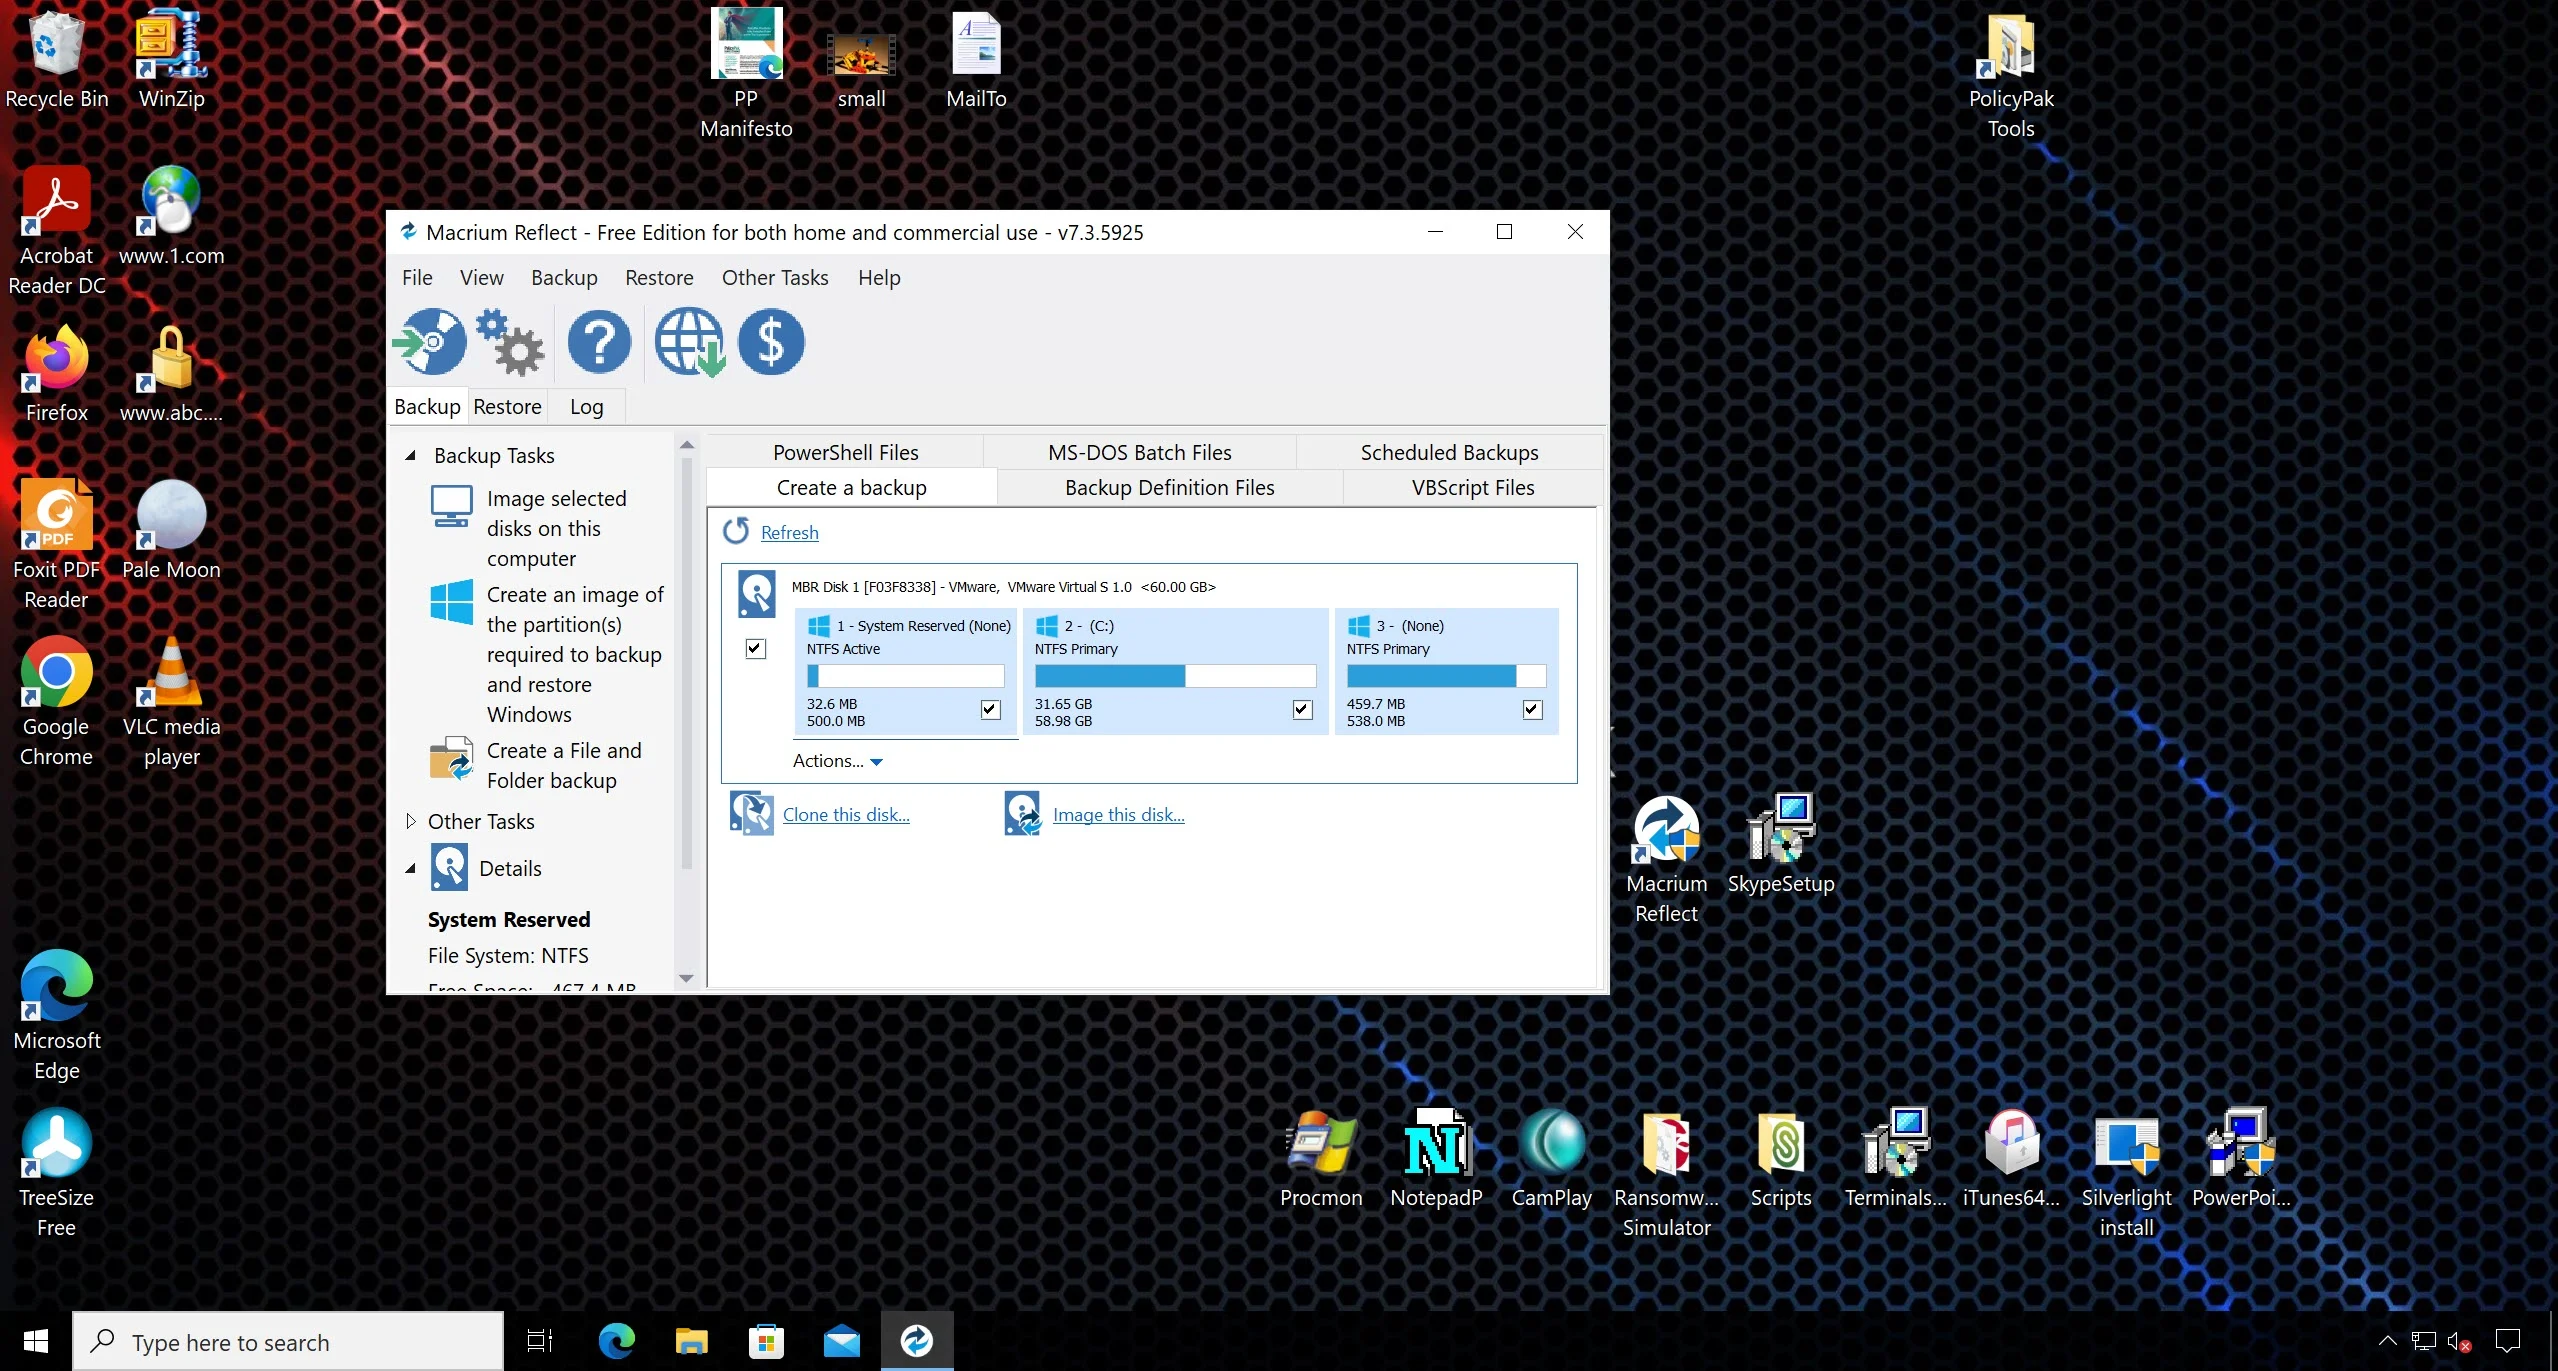Image resolution: width=2558 pixels, height=1371 pixels.
Task: Open the Windows Start button
Action: pos(36,1341)
